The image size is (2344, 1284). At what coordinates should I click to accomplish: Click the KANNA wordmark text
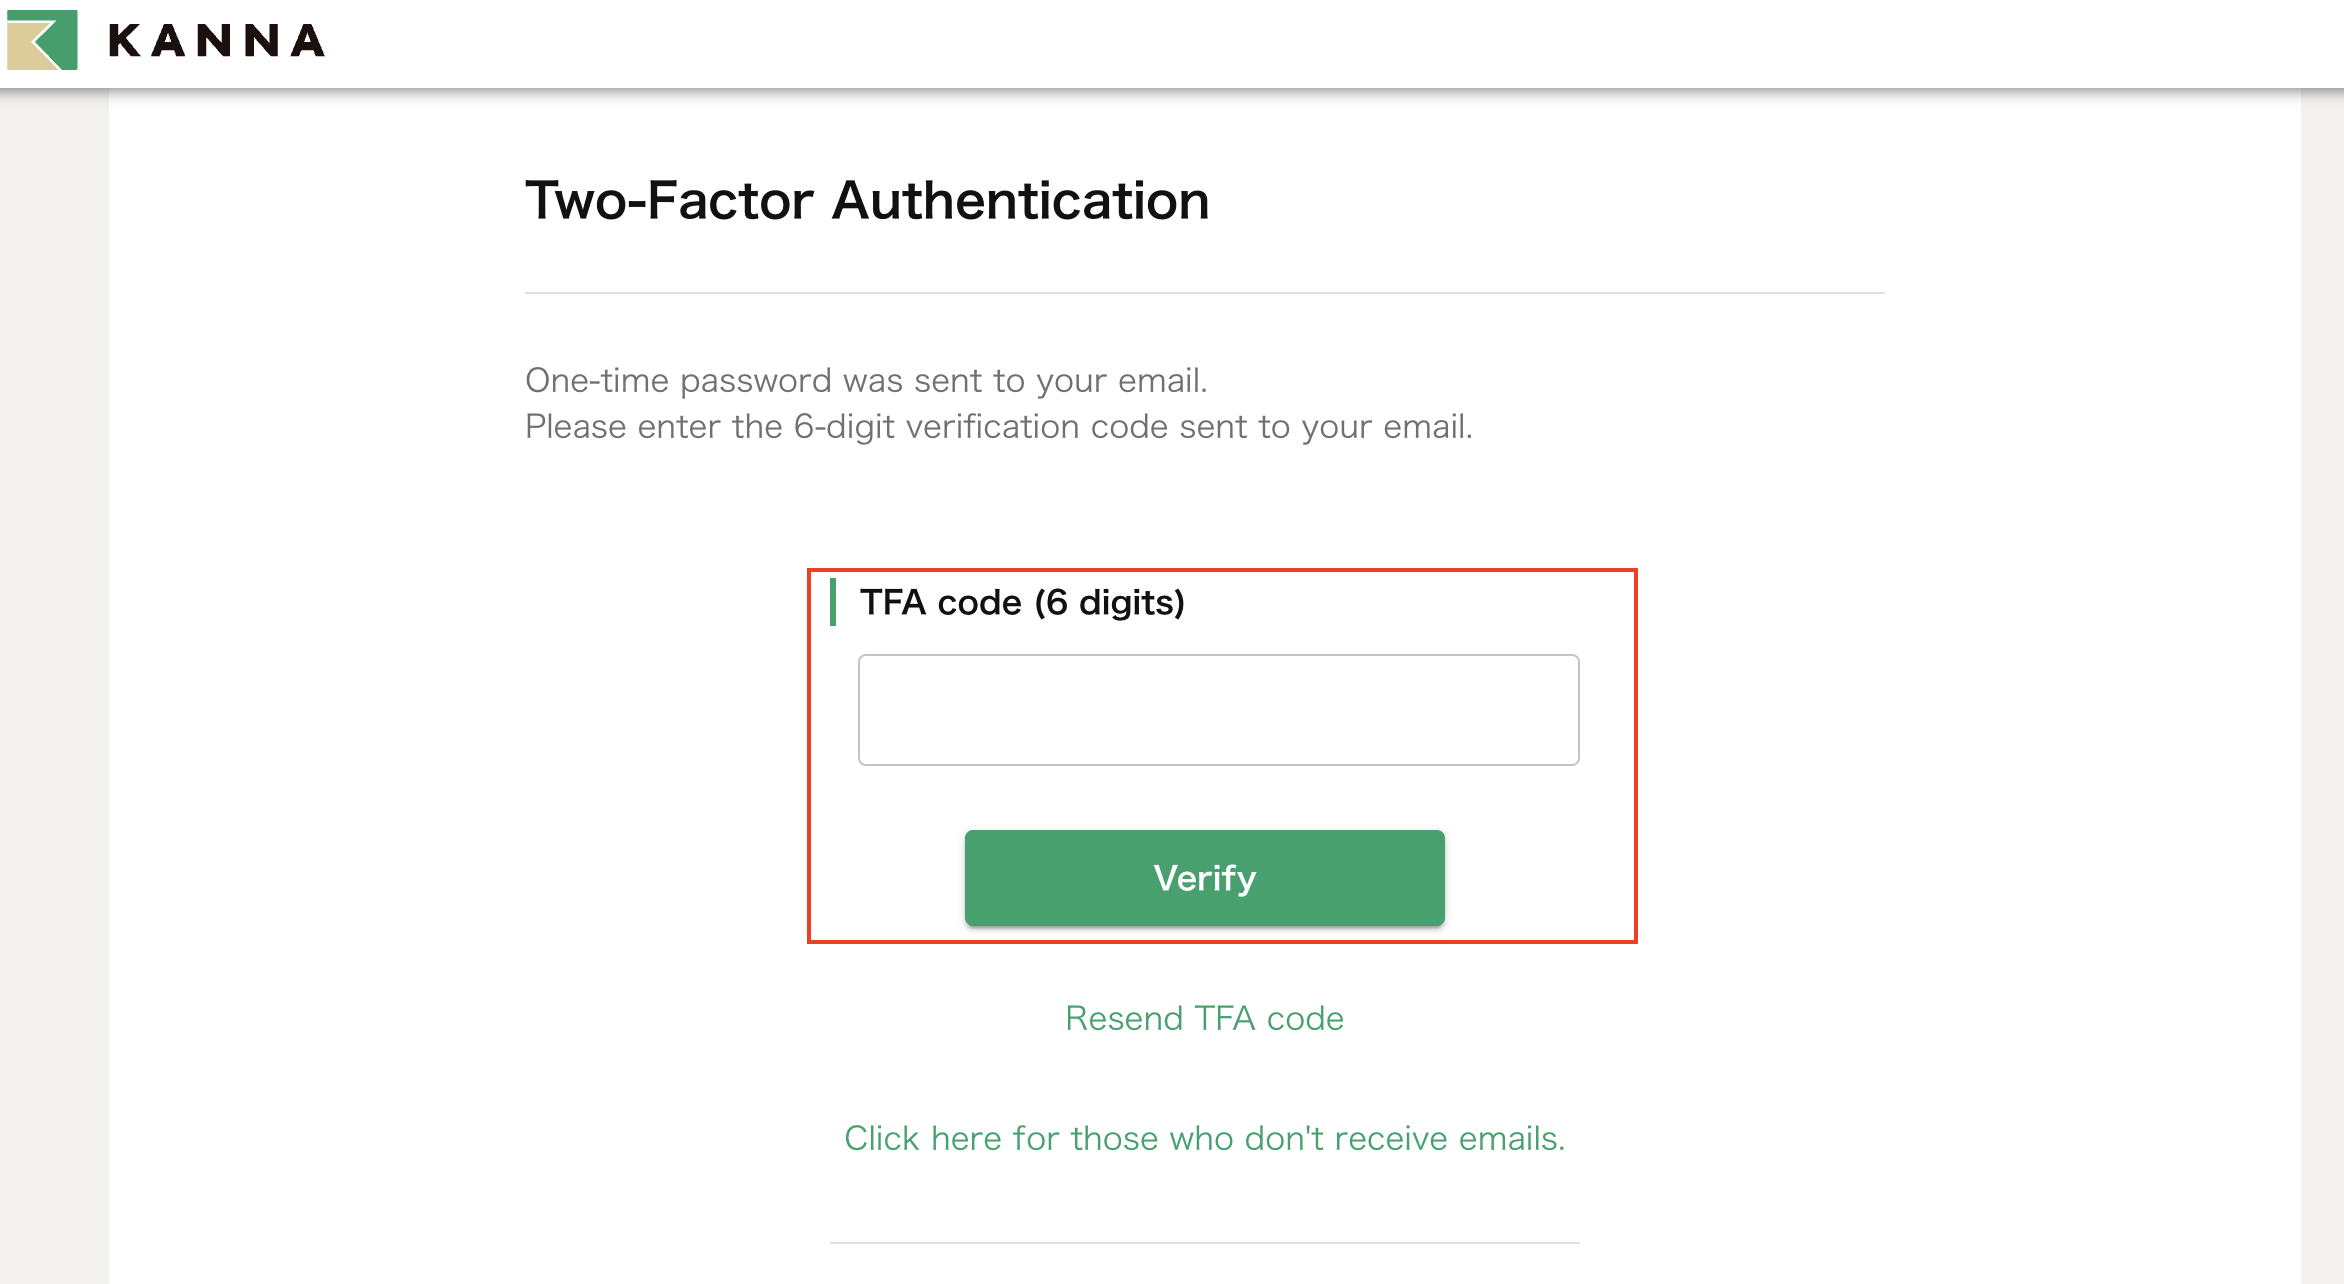tap(216, 41)
